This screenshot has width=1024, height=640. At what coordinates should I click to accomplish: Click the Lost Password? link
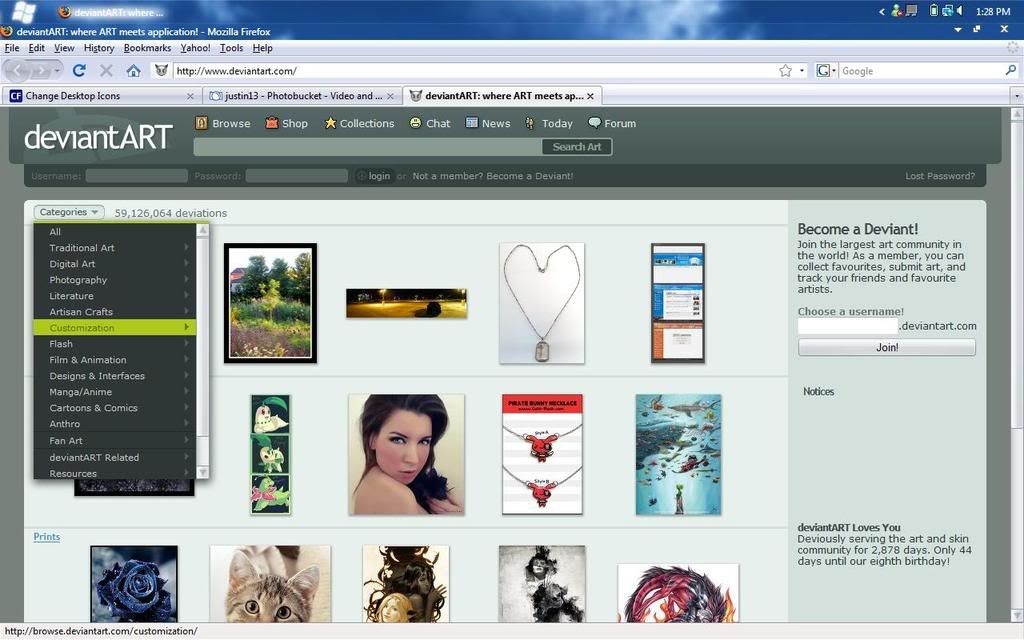pos(940,176)
